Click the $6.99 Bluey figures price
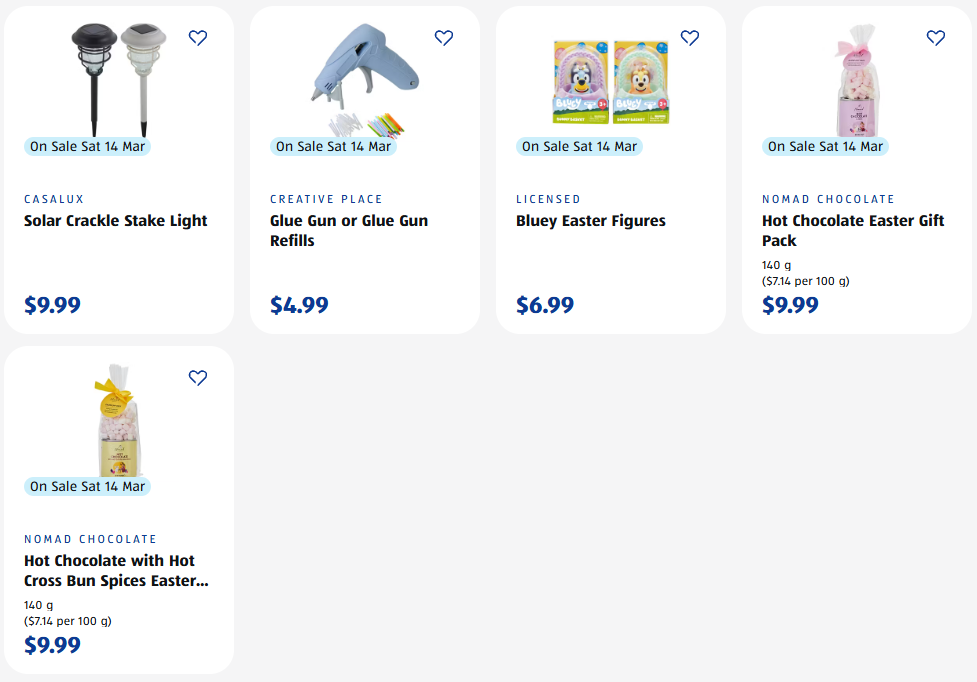977x682 pixels. click(545, 305)
